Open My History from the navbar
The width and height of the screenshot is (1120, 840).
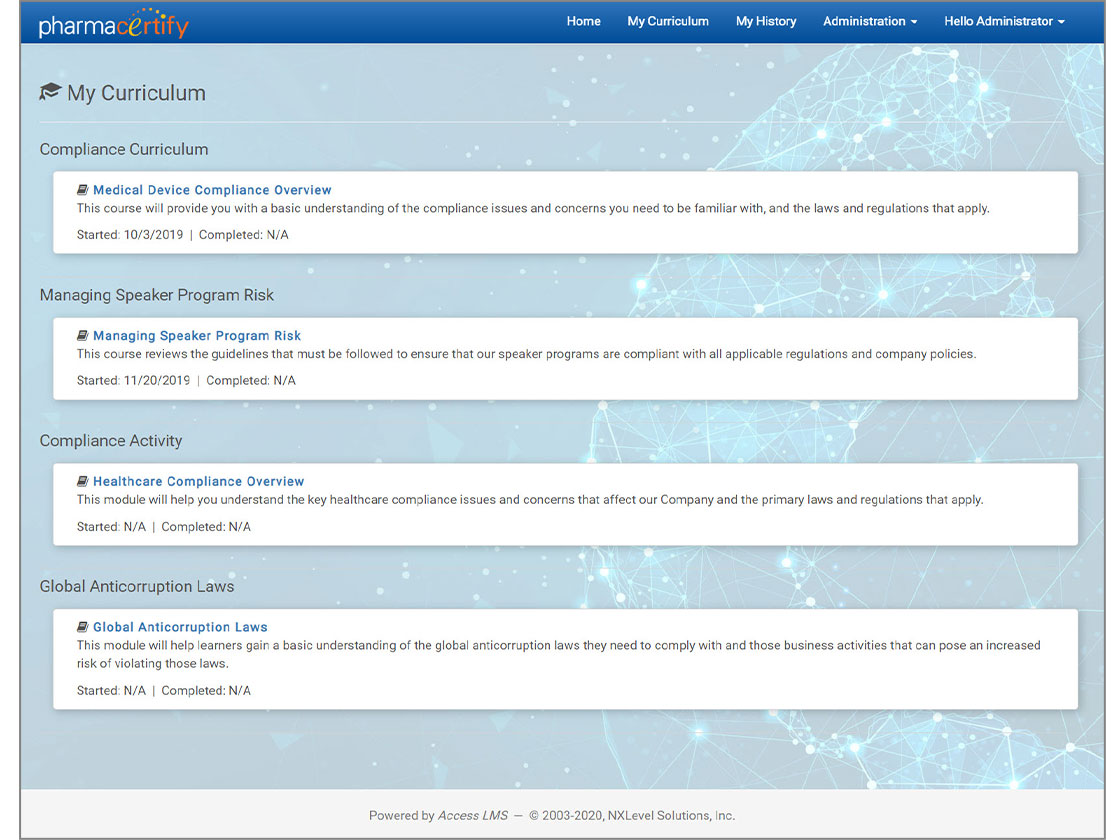click(x=766, y=21)
